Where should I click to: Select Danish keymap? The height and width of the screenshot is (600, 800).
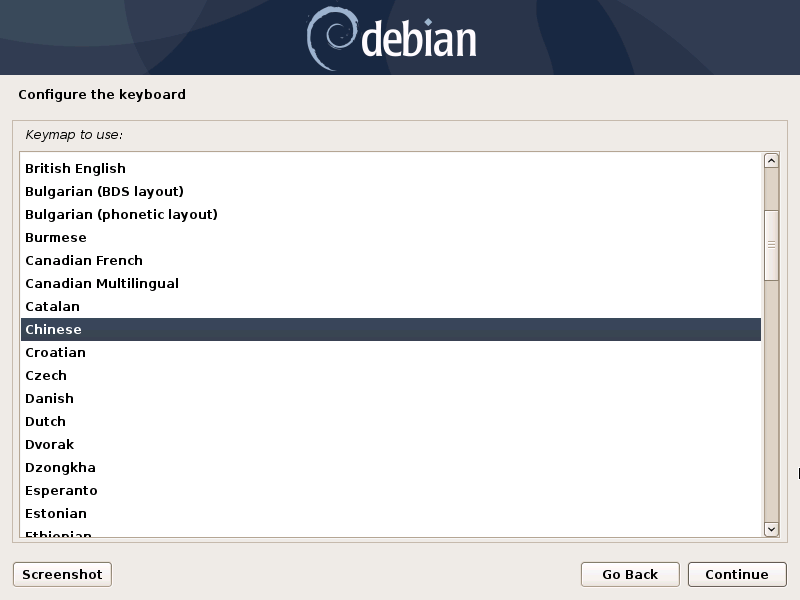click(x=391, y=398)
